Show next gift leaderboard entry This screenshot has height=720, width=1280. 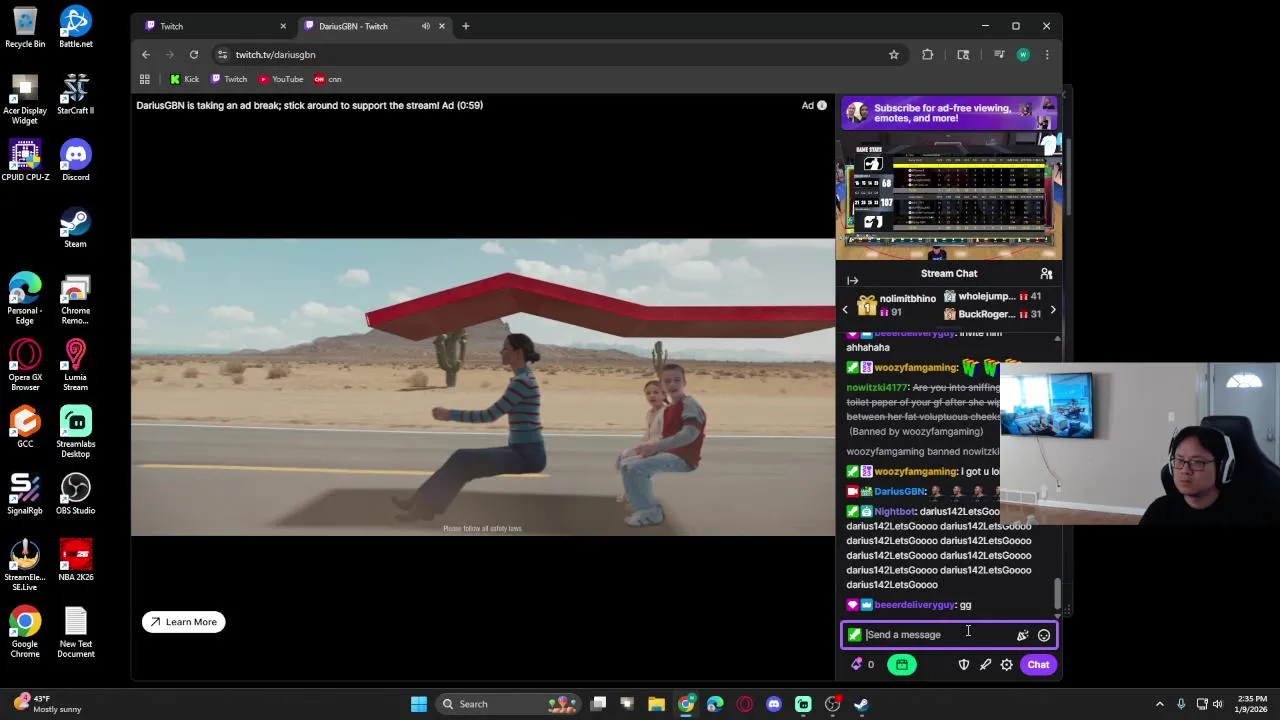[x=1052, y=310]
